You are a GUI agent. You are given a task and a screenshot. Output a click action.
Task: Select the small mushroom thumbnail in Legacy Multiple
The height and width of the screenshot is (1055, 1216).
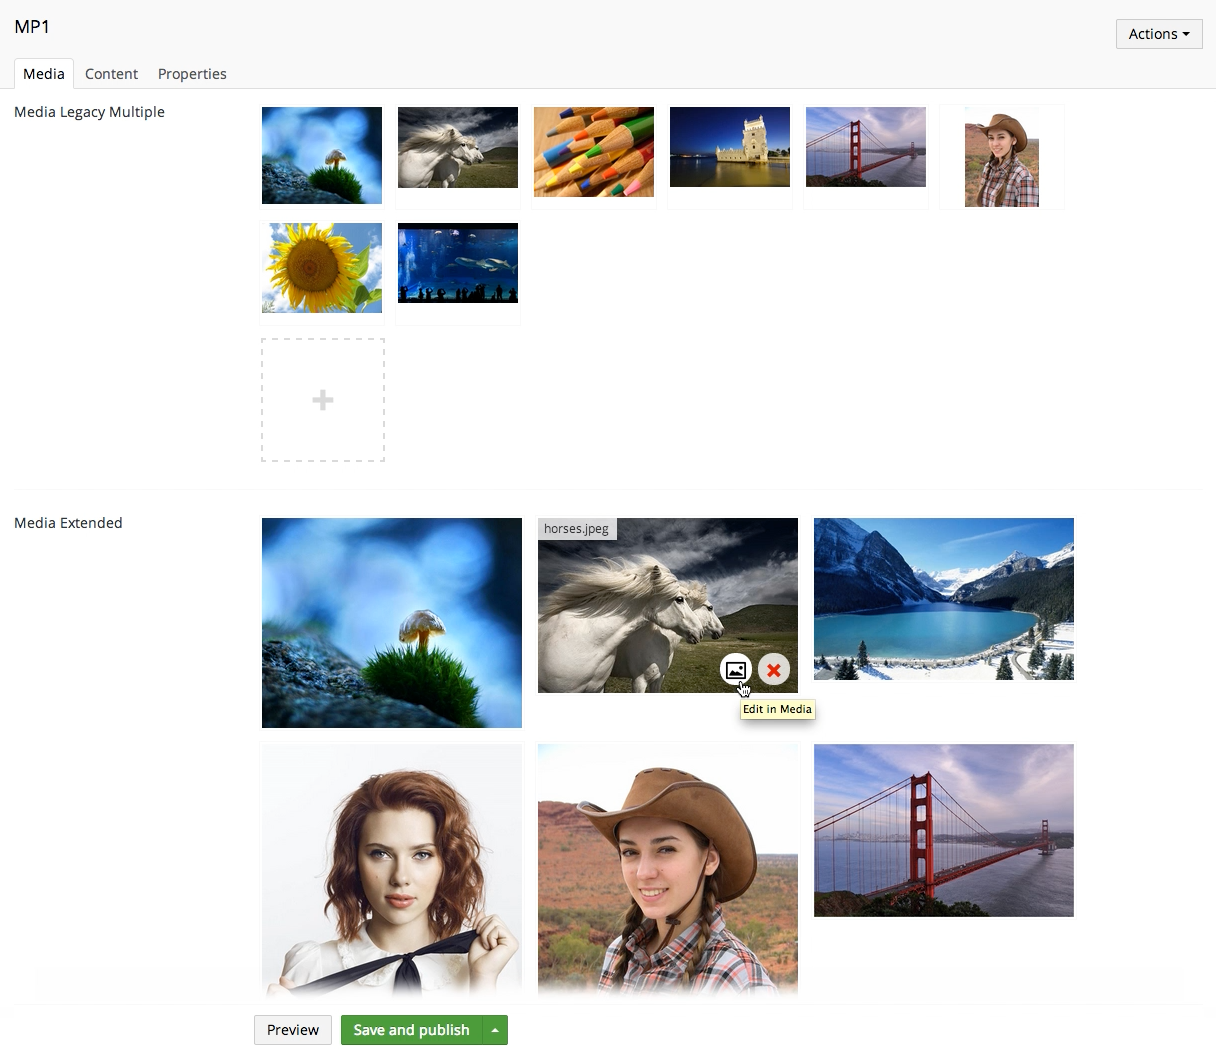[x=322, y=155]
